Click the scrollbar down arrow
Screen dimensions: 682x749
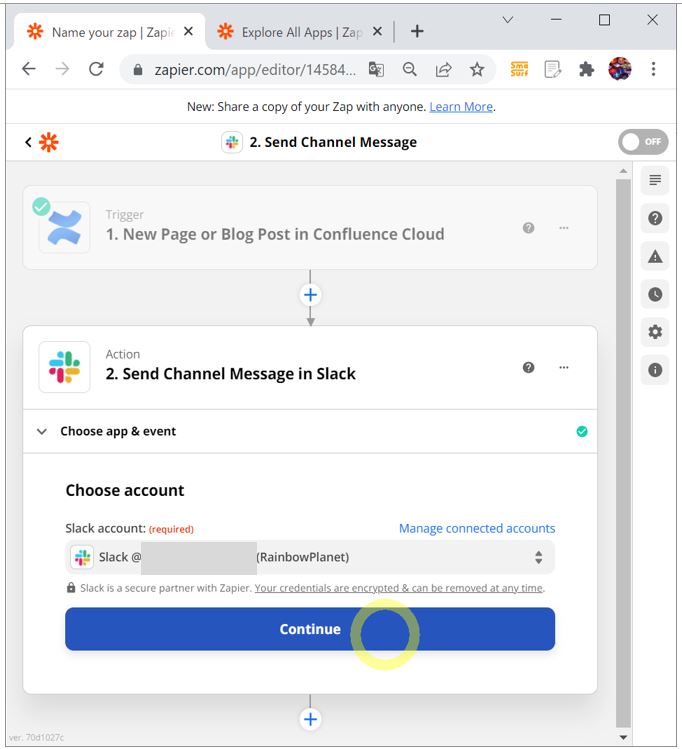(x=623, y=737)
